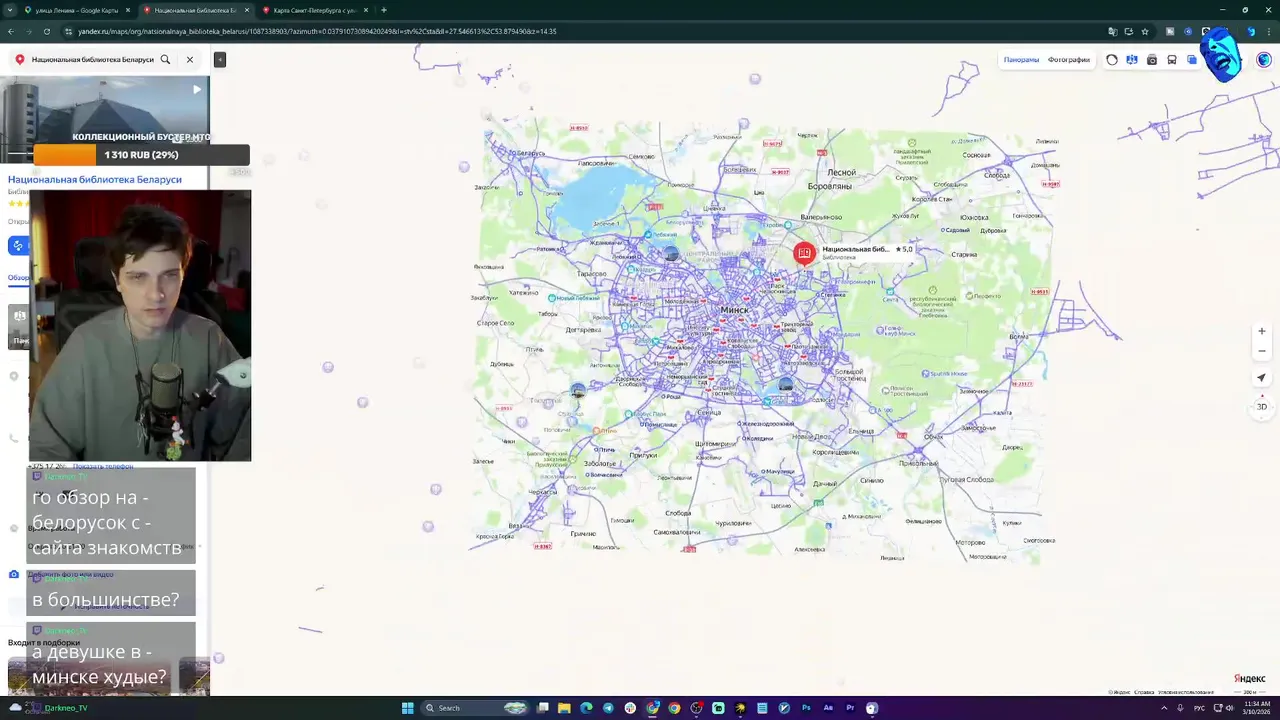1280x720 pixels.
Task: Toggle the traffic layer circle icon
Action: click(1112, 60)
